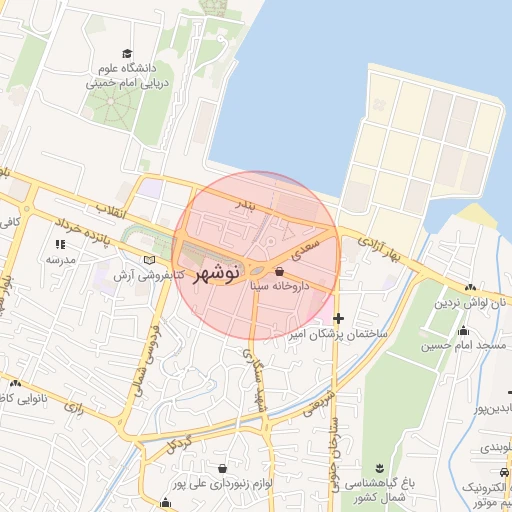This screenshot has width=512, height=512.
Task: Select the مدرسه school marker icon
Action: click(x=60, y=245)
